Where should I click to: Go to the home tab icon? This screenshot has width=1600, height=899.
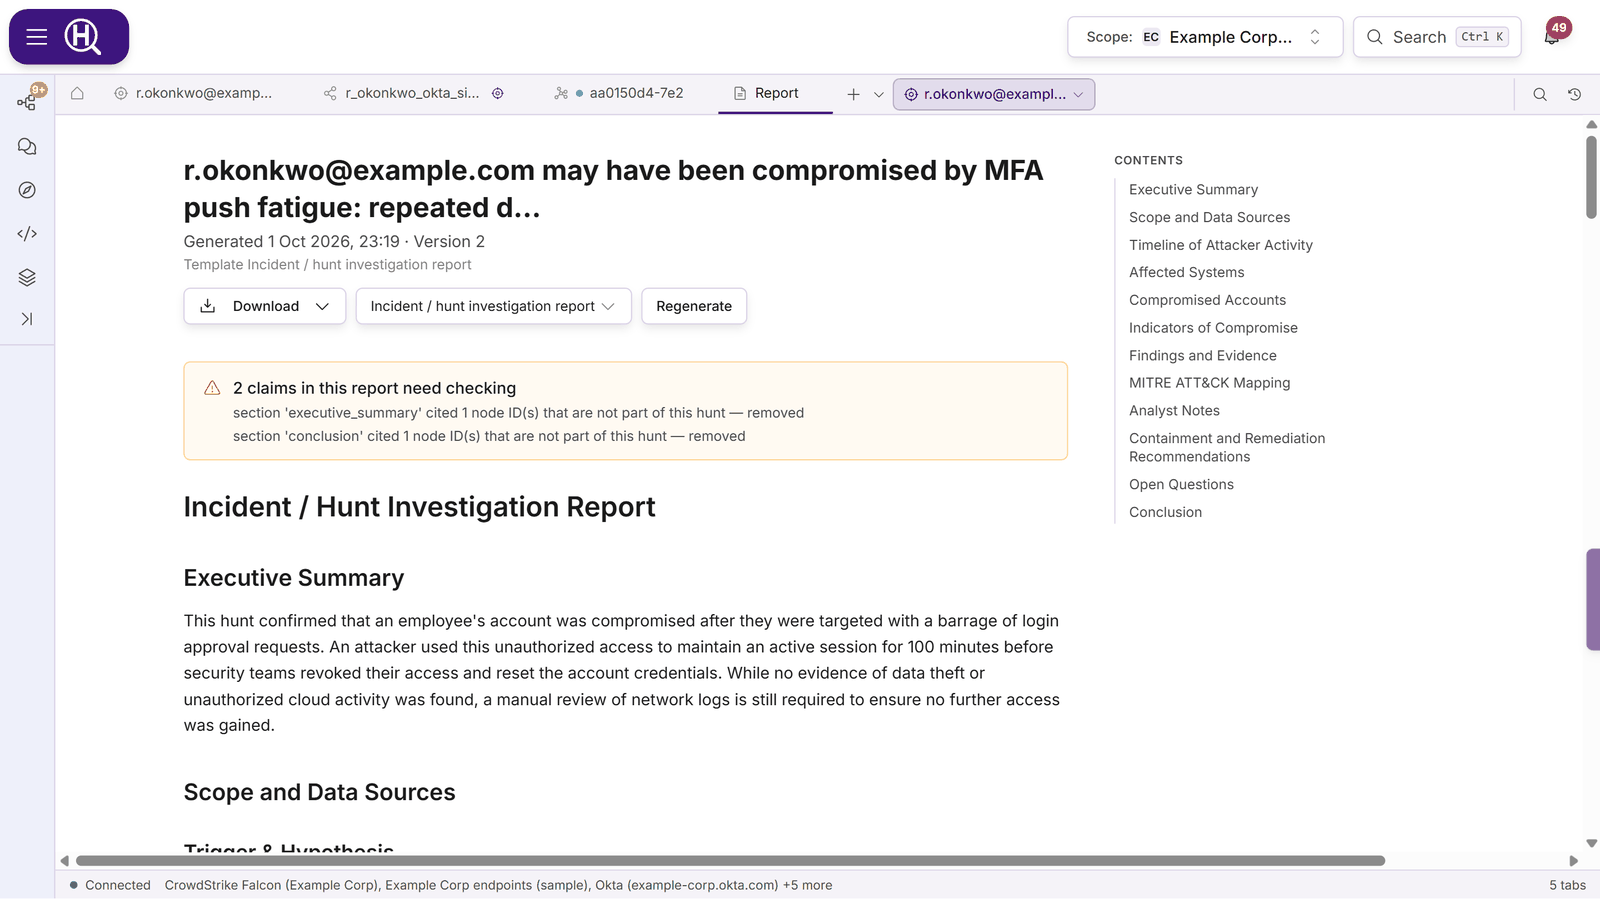[x=77, y=94]
